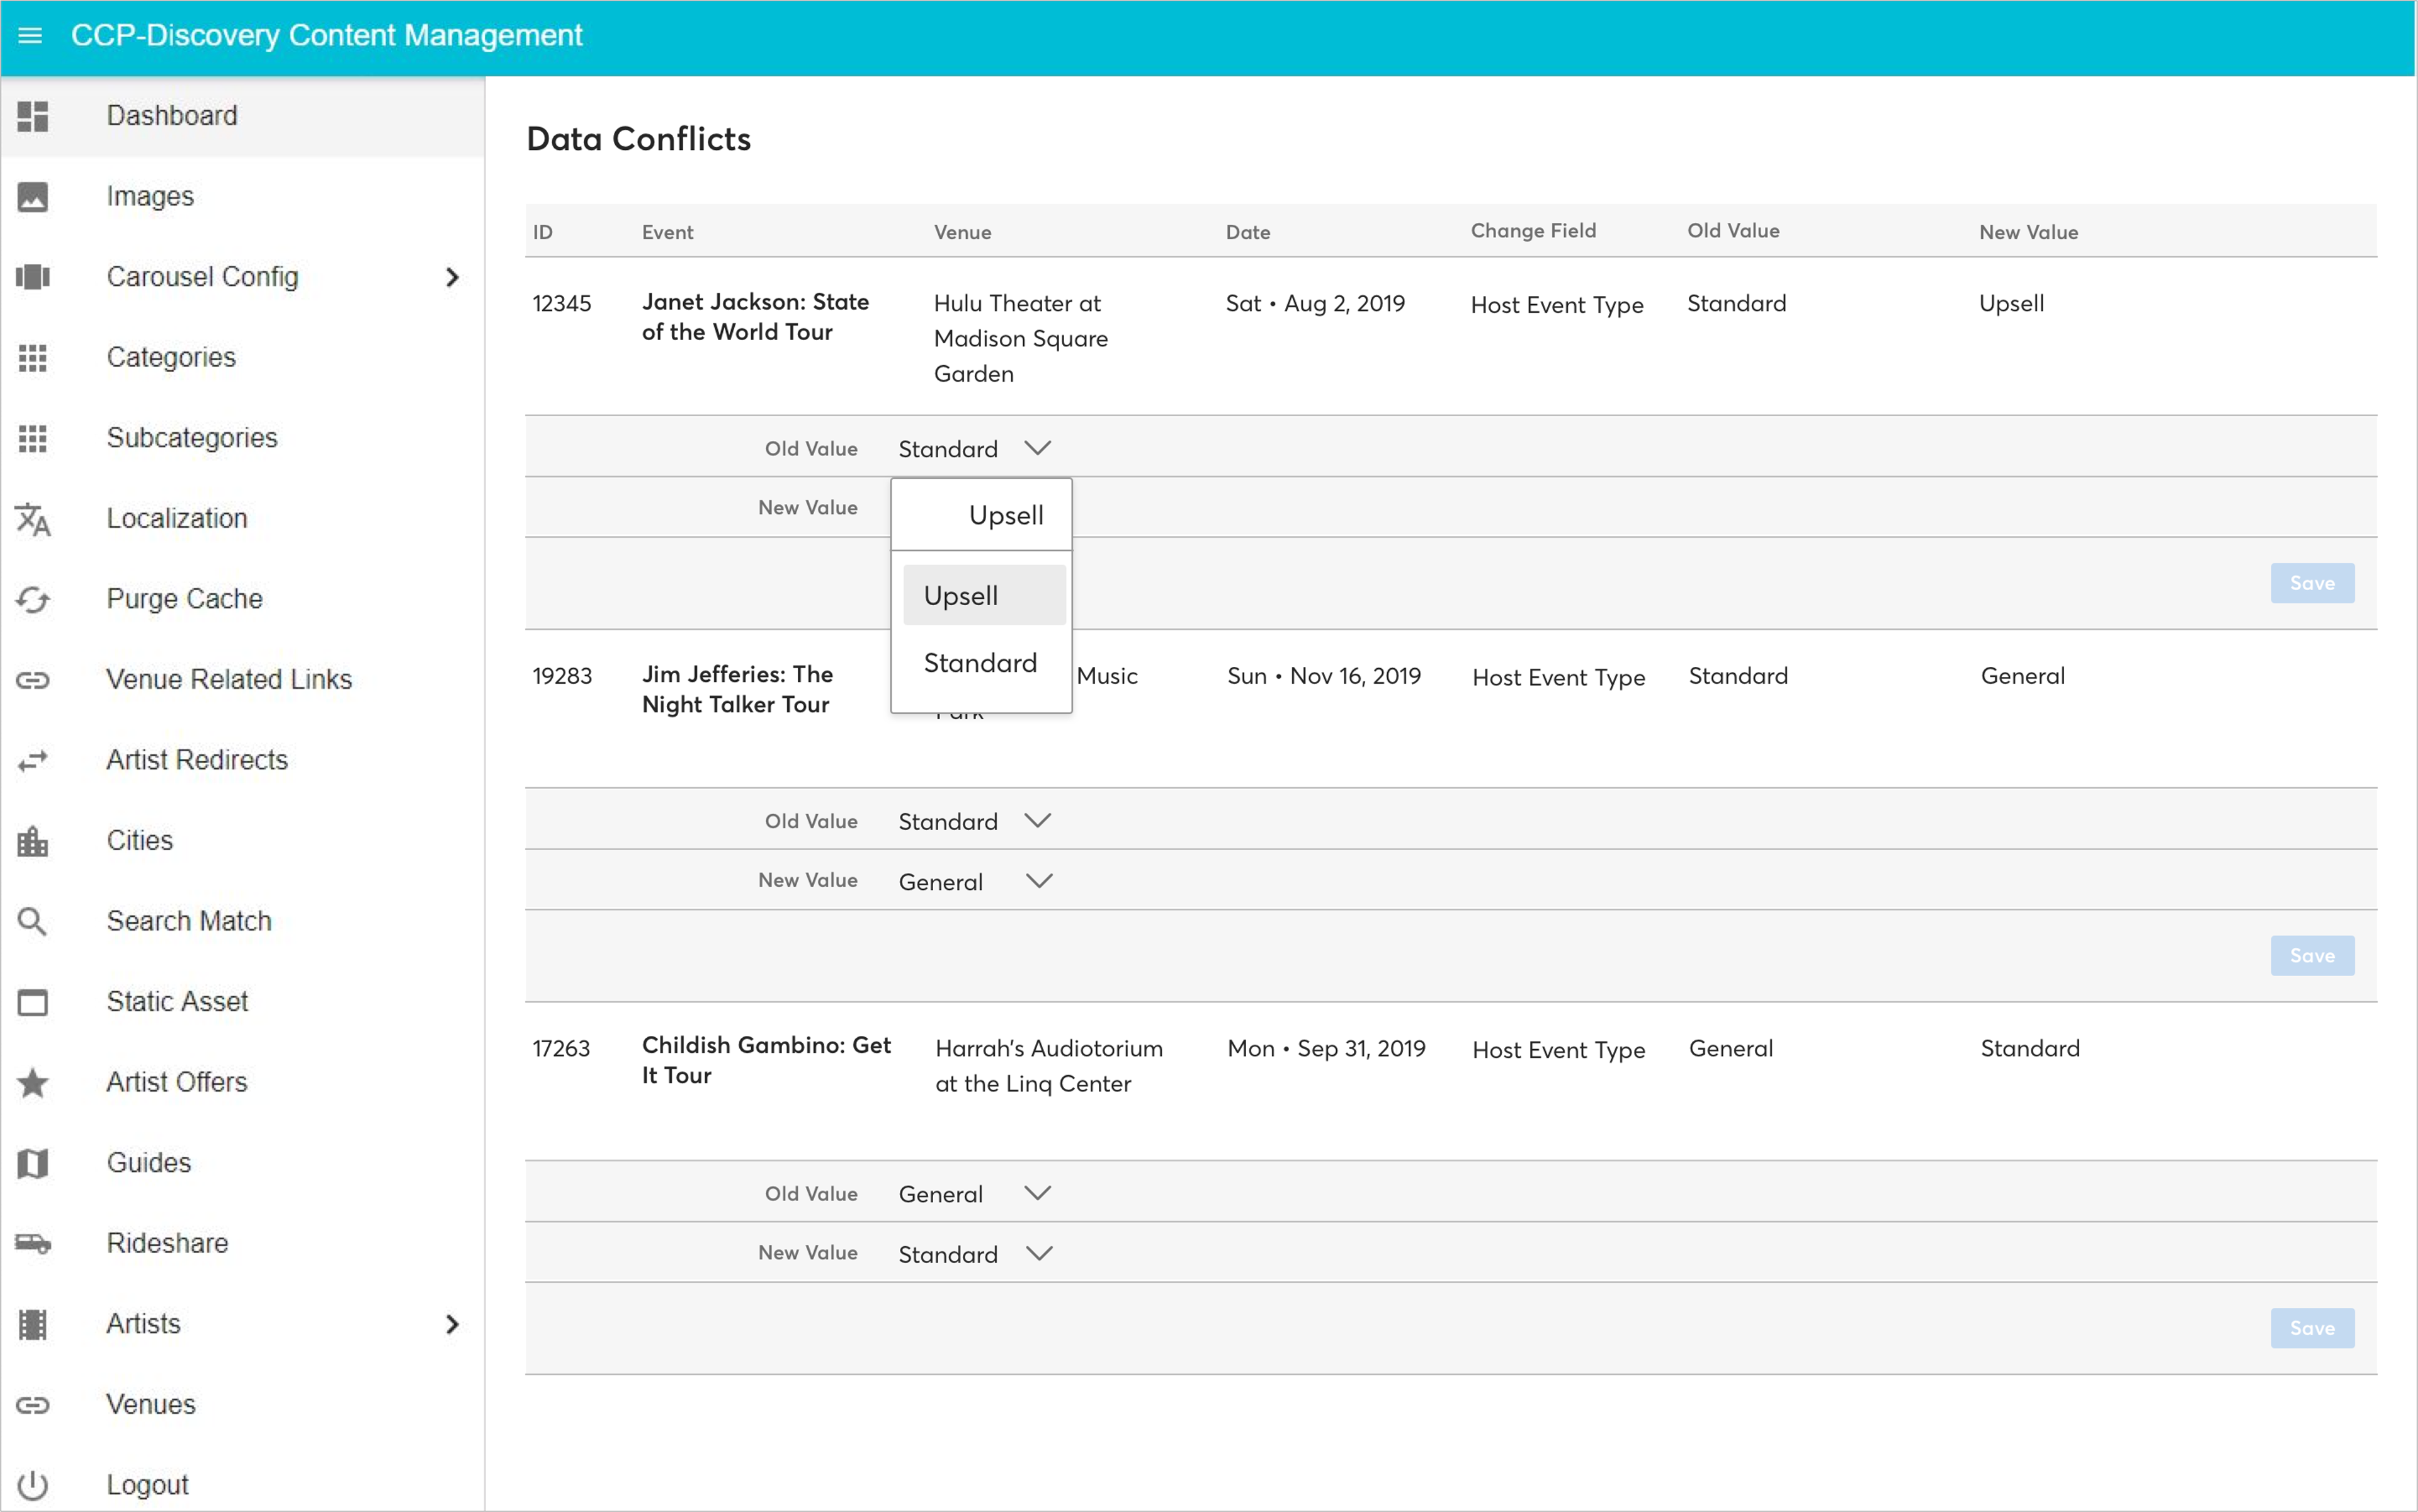The image size is (2418, 1512).
Task: Click the Venue Related Links chain icon
Action: pos(33,680)
